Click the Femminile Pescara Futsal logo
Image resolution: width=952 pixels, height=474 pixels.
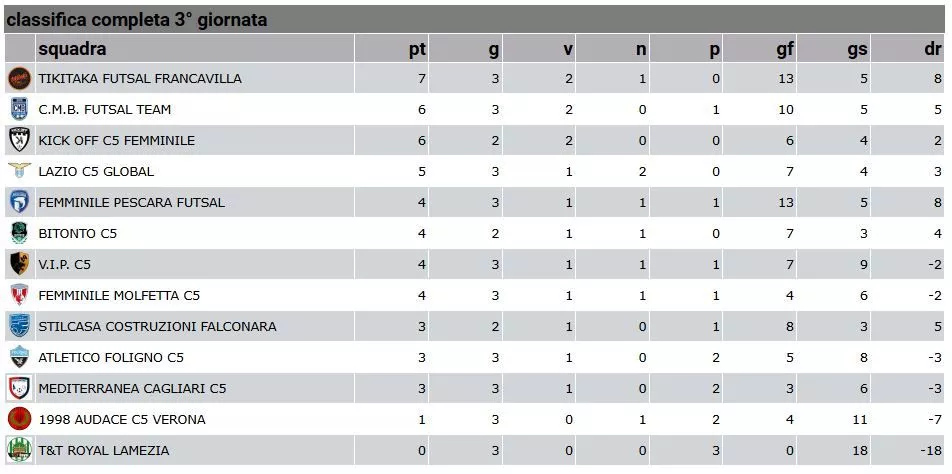[x=19, y=202]
